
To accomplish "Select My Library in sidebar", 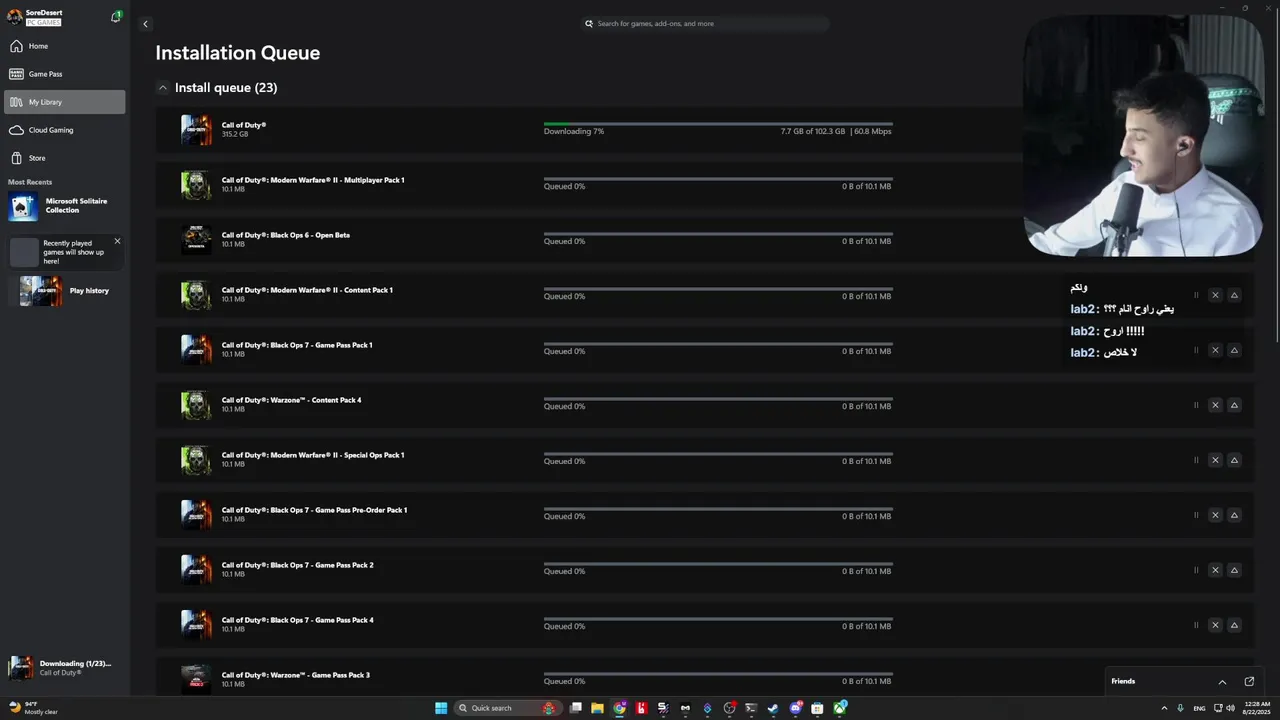I will click(x=64, y=102).
